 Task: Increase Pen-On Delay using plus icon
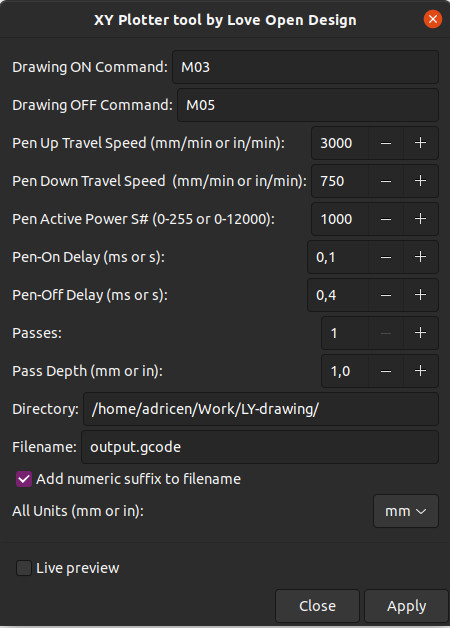420,257
